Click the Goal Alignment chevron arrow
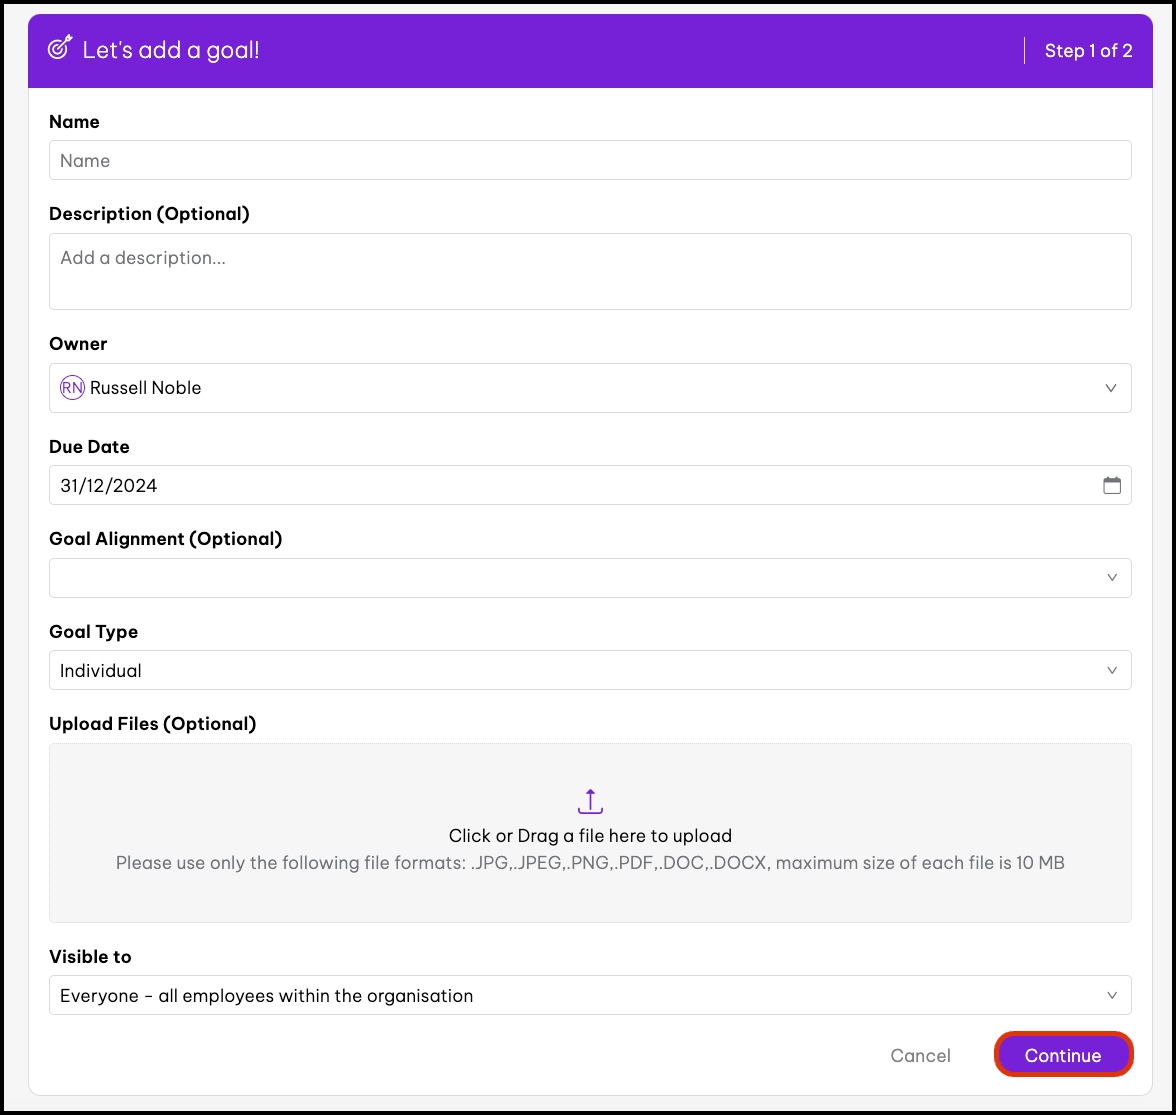The image size is (1176, 1115). click(1111, 578)
